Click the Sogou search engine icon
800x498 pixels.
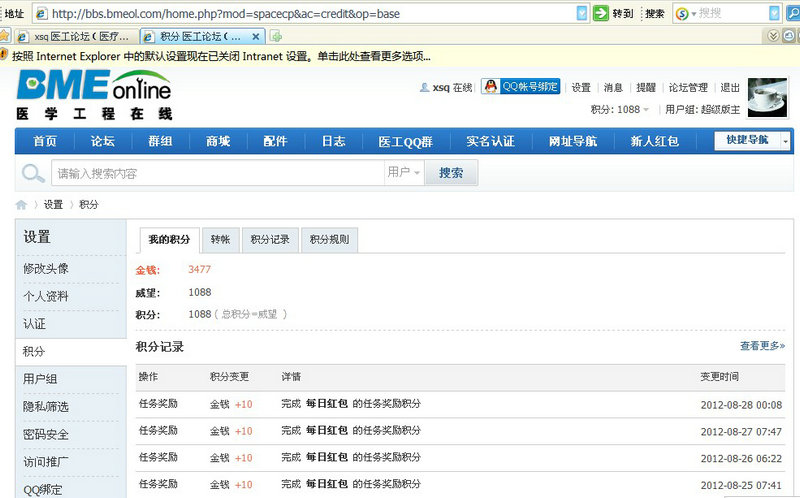point(681,13)
